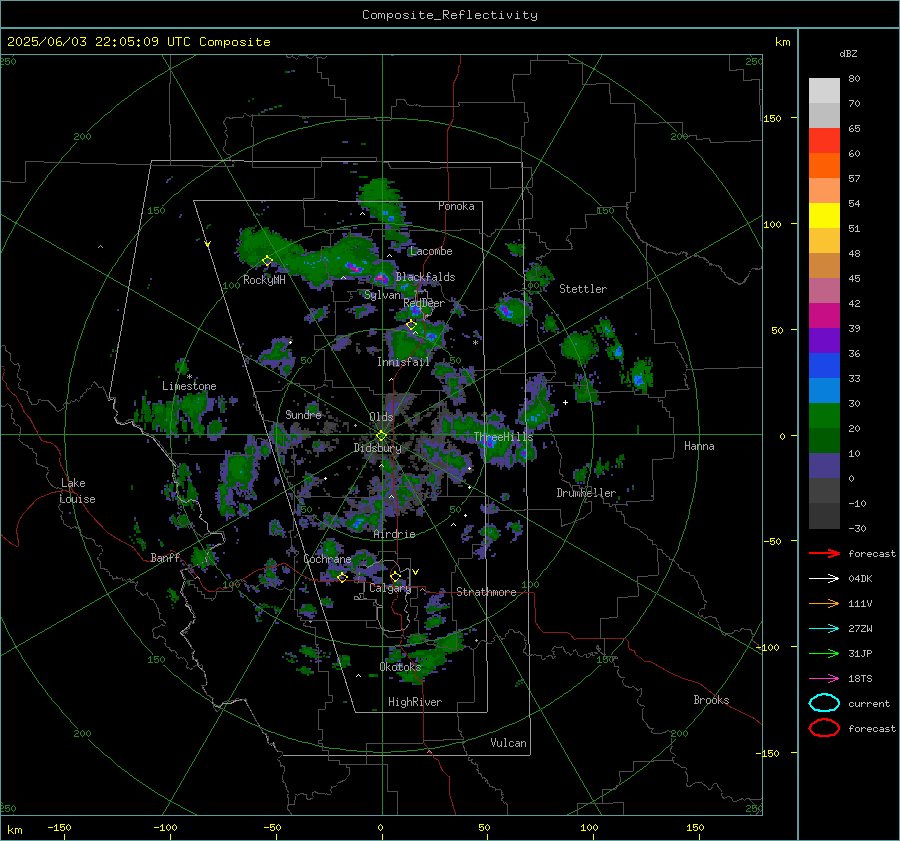Image resolution: width=900 pixels, height=841 pixels.
Task: Click the cyan 27ZW arrow legend icon
Action: pos(824,629)
